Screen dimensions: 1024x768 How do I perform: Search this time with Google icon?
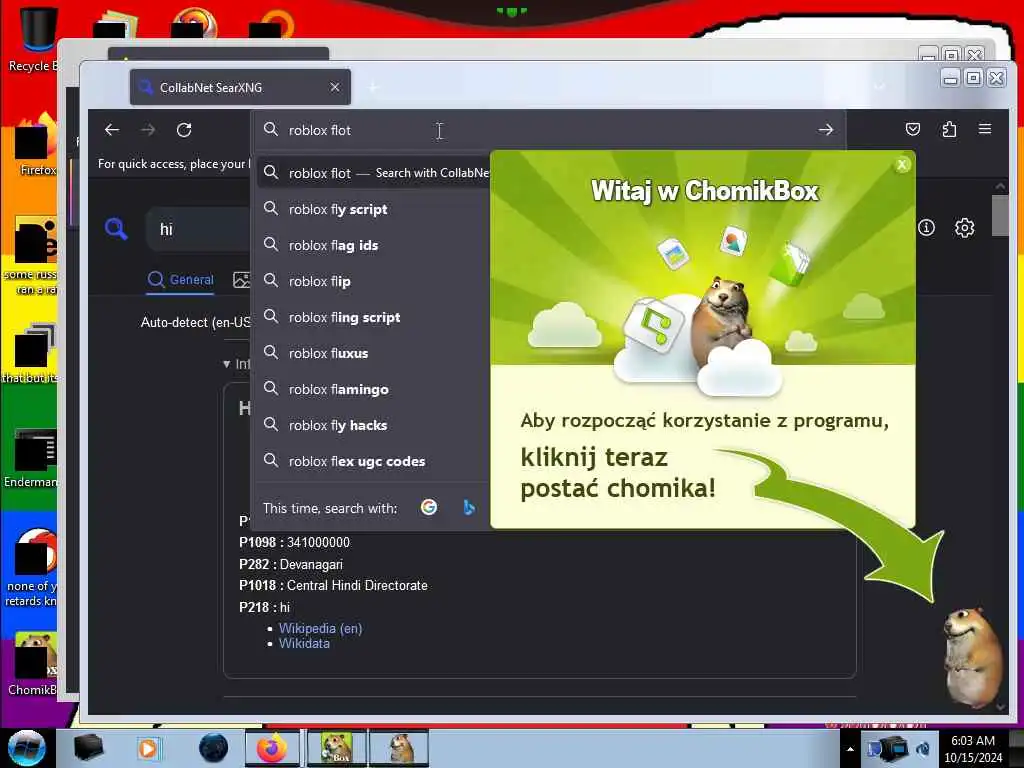coord(429,507)
